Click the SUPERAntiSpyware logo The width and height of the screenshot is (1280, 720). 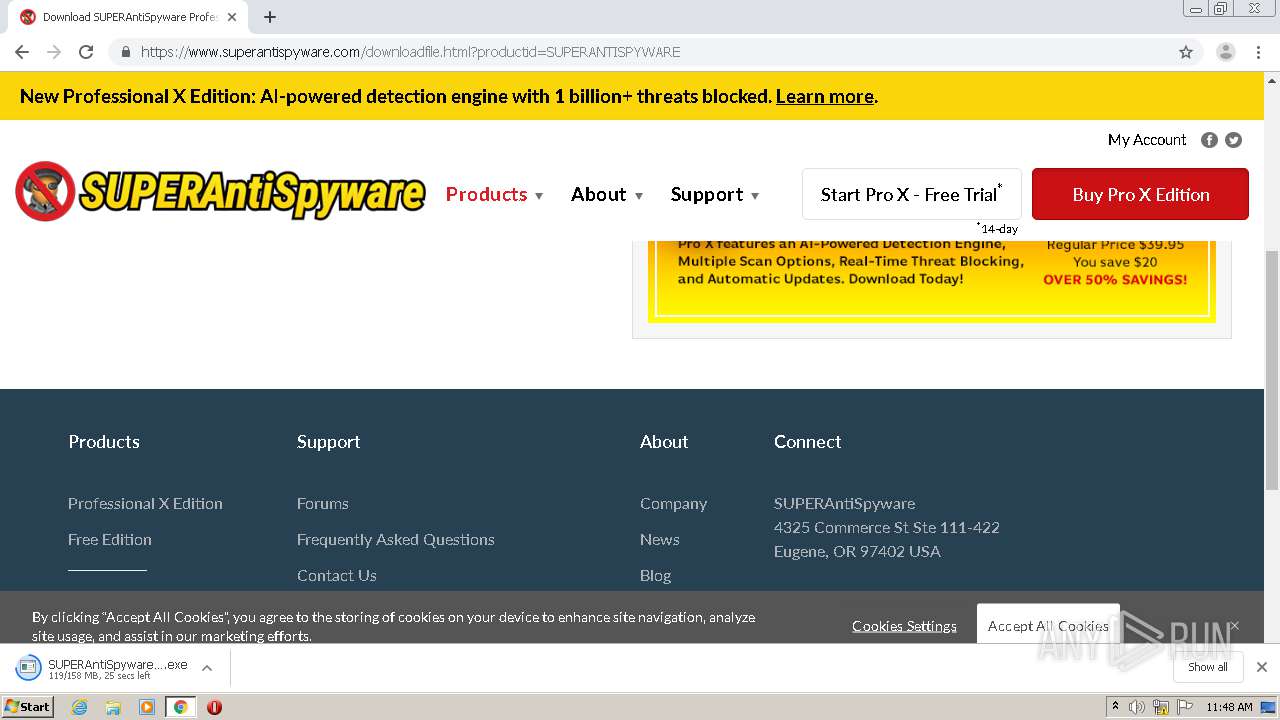[220, 192]
